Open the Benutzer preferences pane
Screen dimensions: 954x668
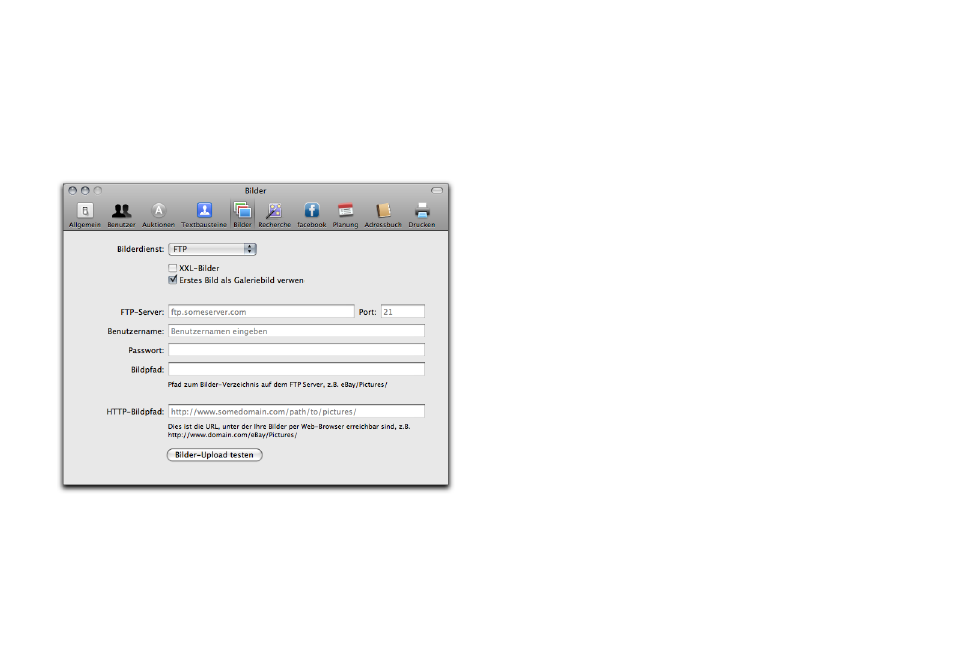(121, 215)
